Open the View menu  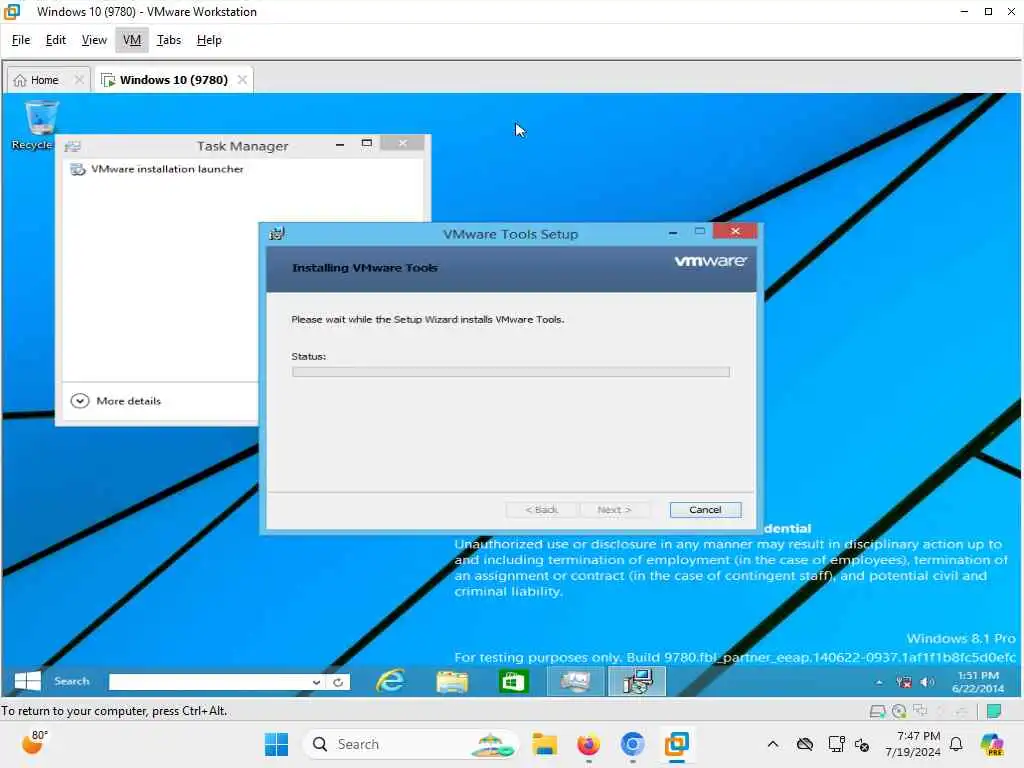tap(94, 40)
